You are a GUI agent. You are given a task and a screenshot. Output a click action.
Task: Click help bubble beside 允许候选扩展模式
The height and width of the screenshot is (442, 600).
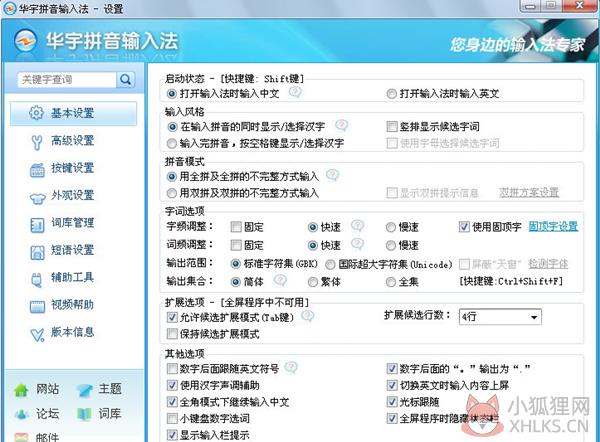pos(308,316)
